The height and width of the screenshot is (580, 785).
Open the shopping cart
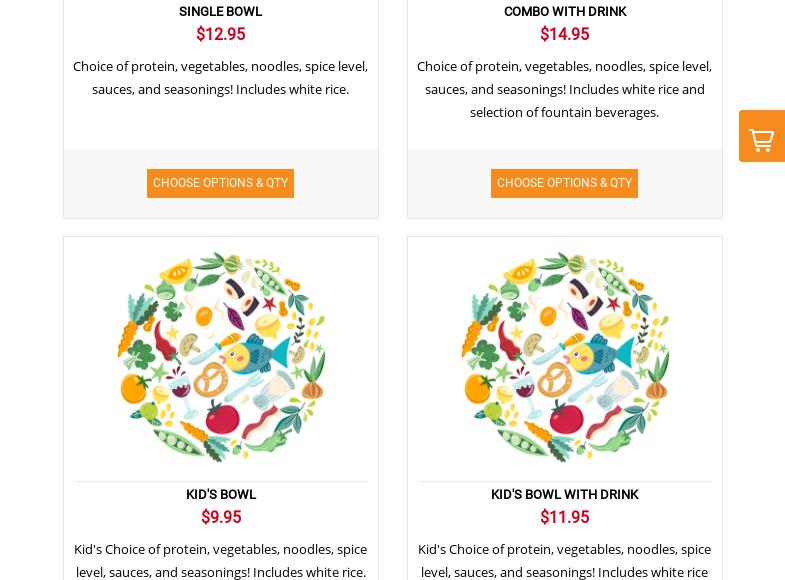coord(762,138)
